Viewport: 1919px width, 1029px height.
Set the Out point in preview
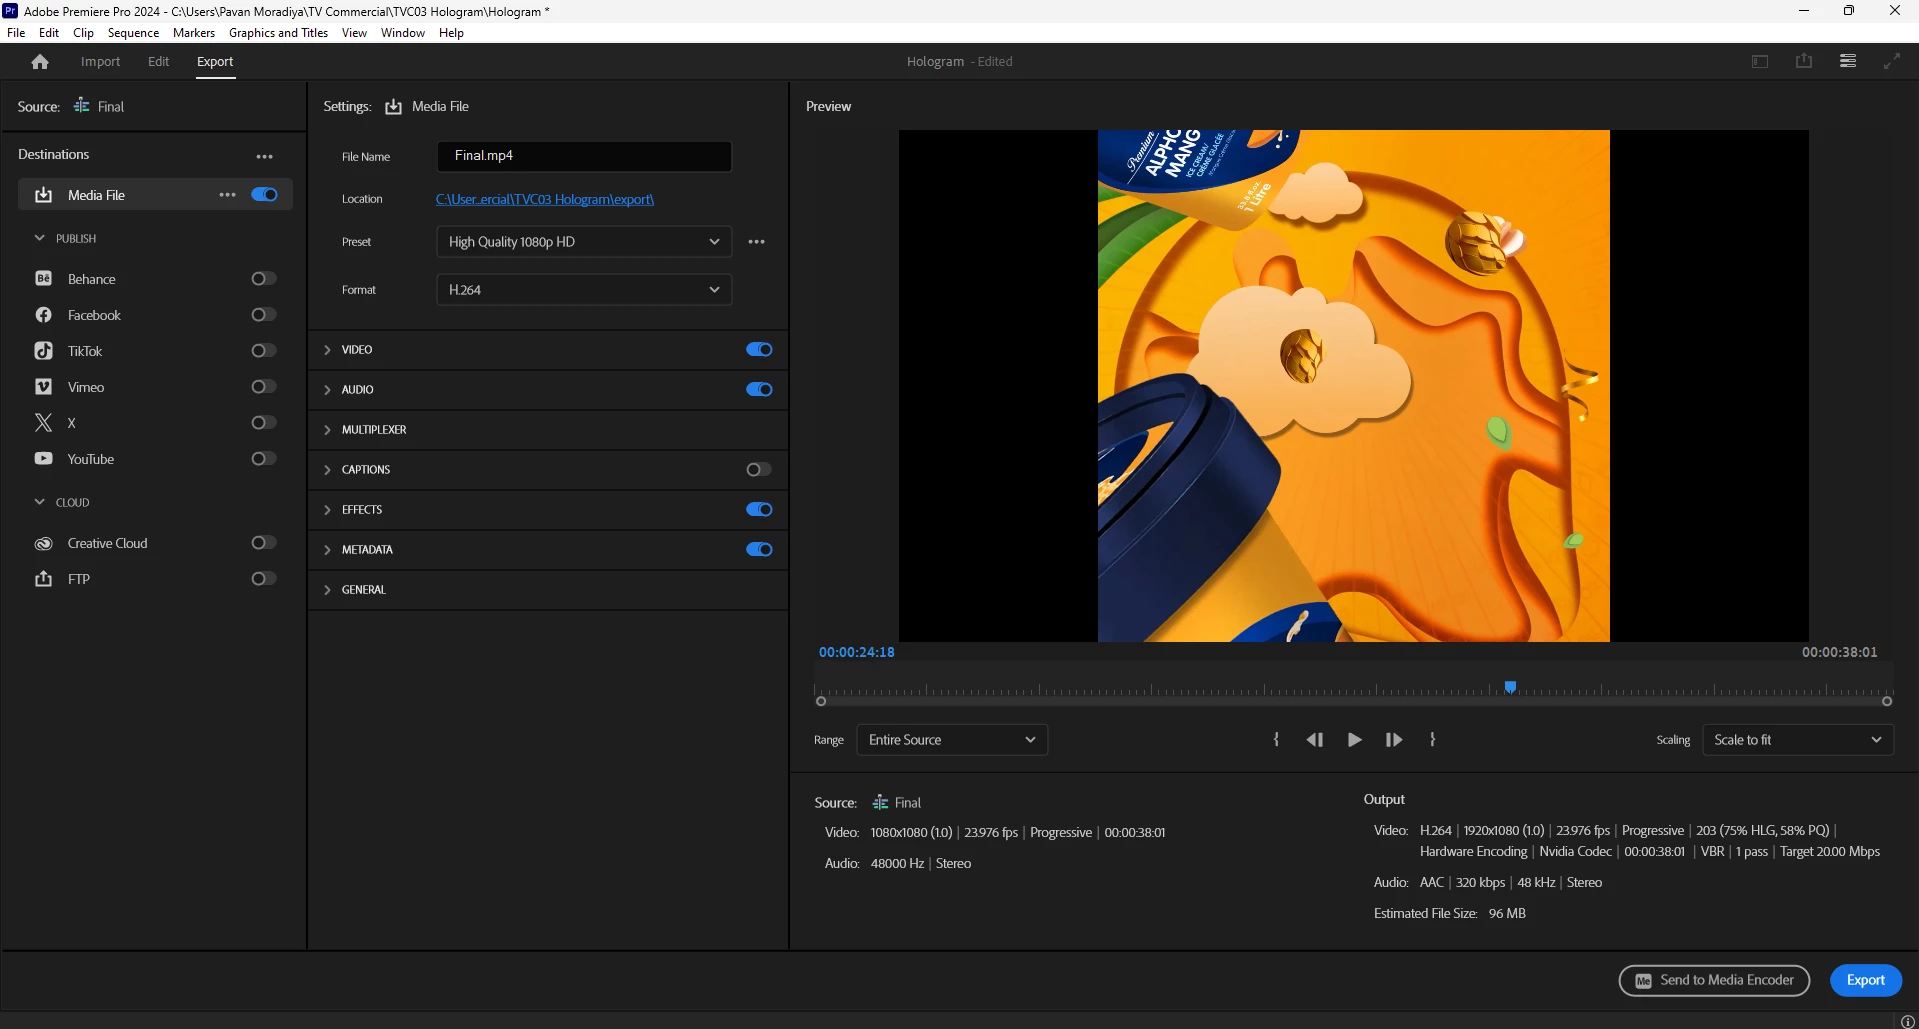[1433, 740]
